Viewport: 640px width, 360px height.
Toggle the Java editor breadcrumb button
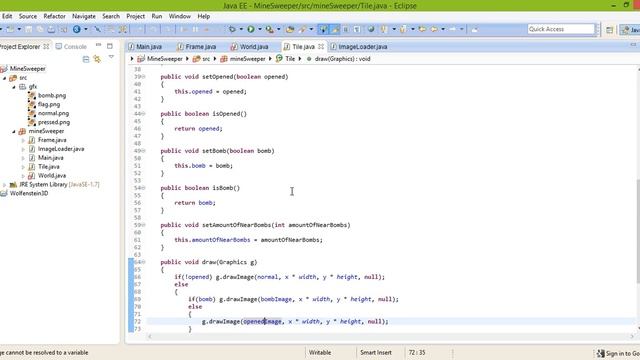(323, 29)
